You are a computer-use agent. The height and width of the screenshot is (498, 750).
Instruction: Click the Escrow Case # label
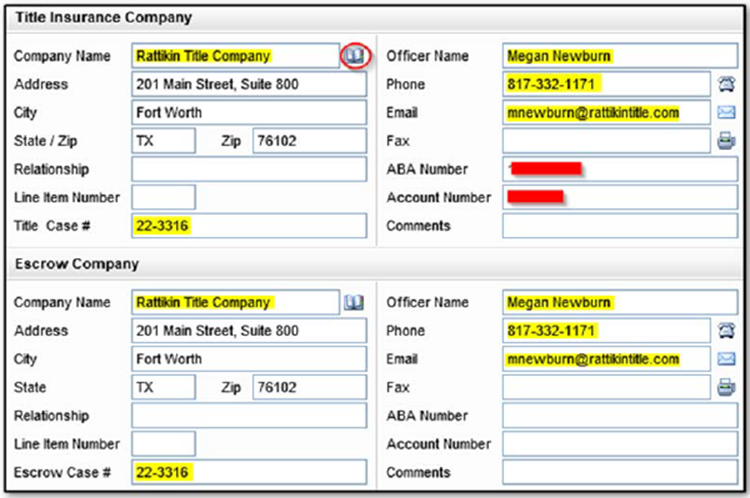(x=62, y=472)
